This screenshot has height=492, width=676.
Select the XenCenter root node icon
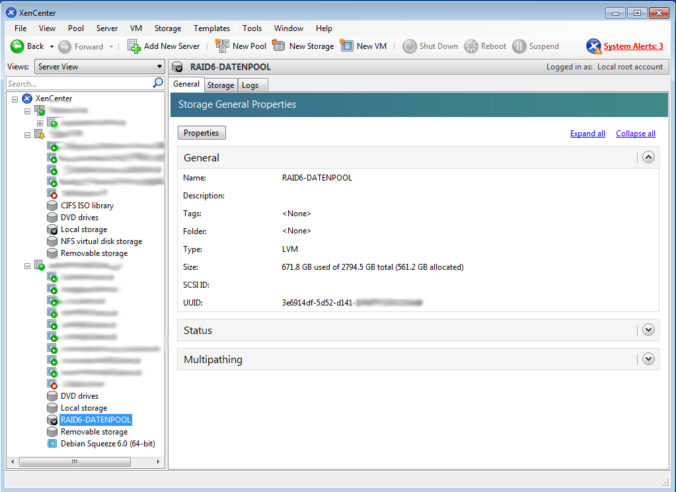(27, 98)
